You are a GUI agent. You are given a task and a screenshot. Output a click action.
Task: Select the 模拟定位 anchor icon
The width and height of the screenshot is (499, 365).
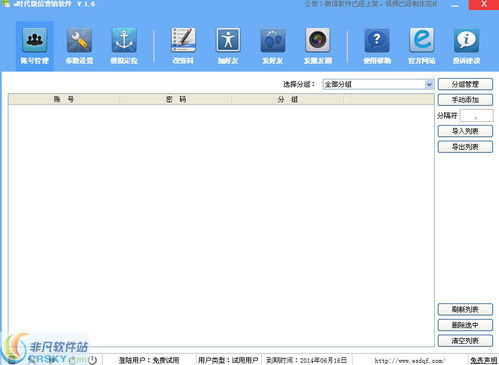pyautogui.click(x=124, y=46)
